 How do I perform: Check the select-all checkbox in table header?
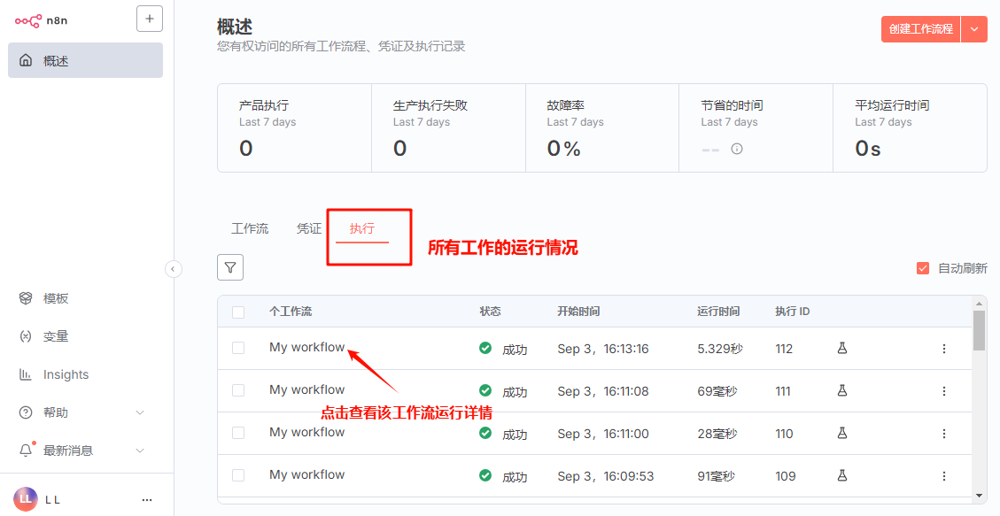(238, 312)
